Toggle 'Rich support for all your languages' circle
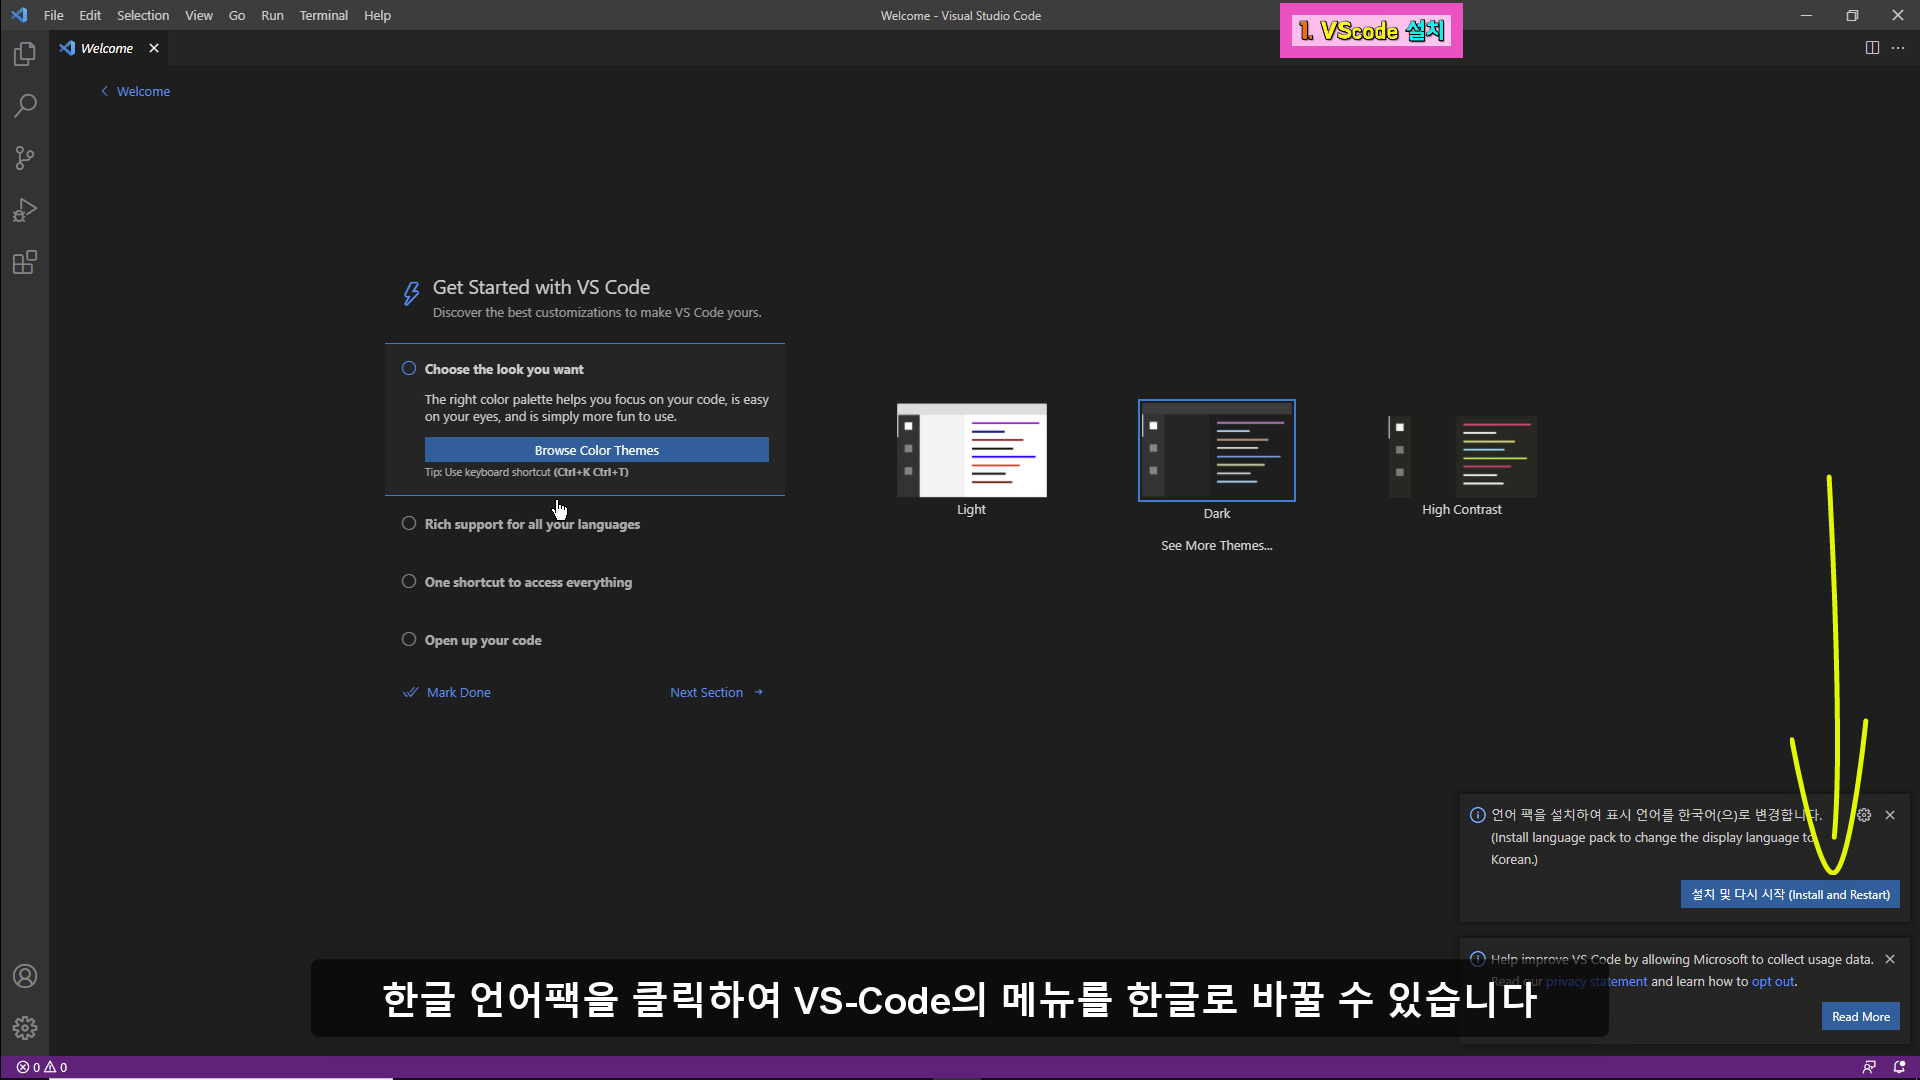The height and width of the screenshot is (1080, 1920). coord(409,524)
